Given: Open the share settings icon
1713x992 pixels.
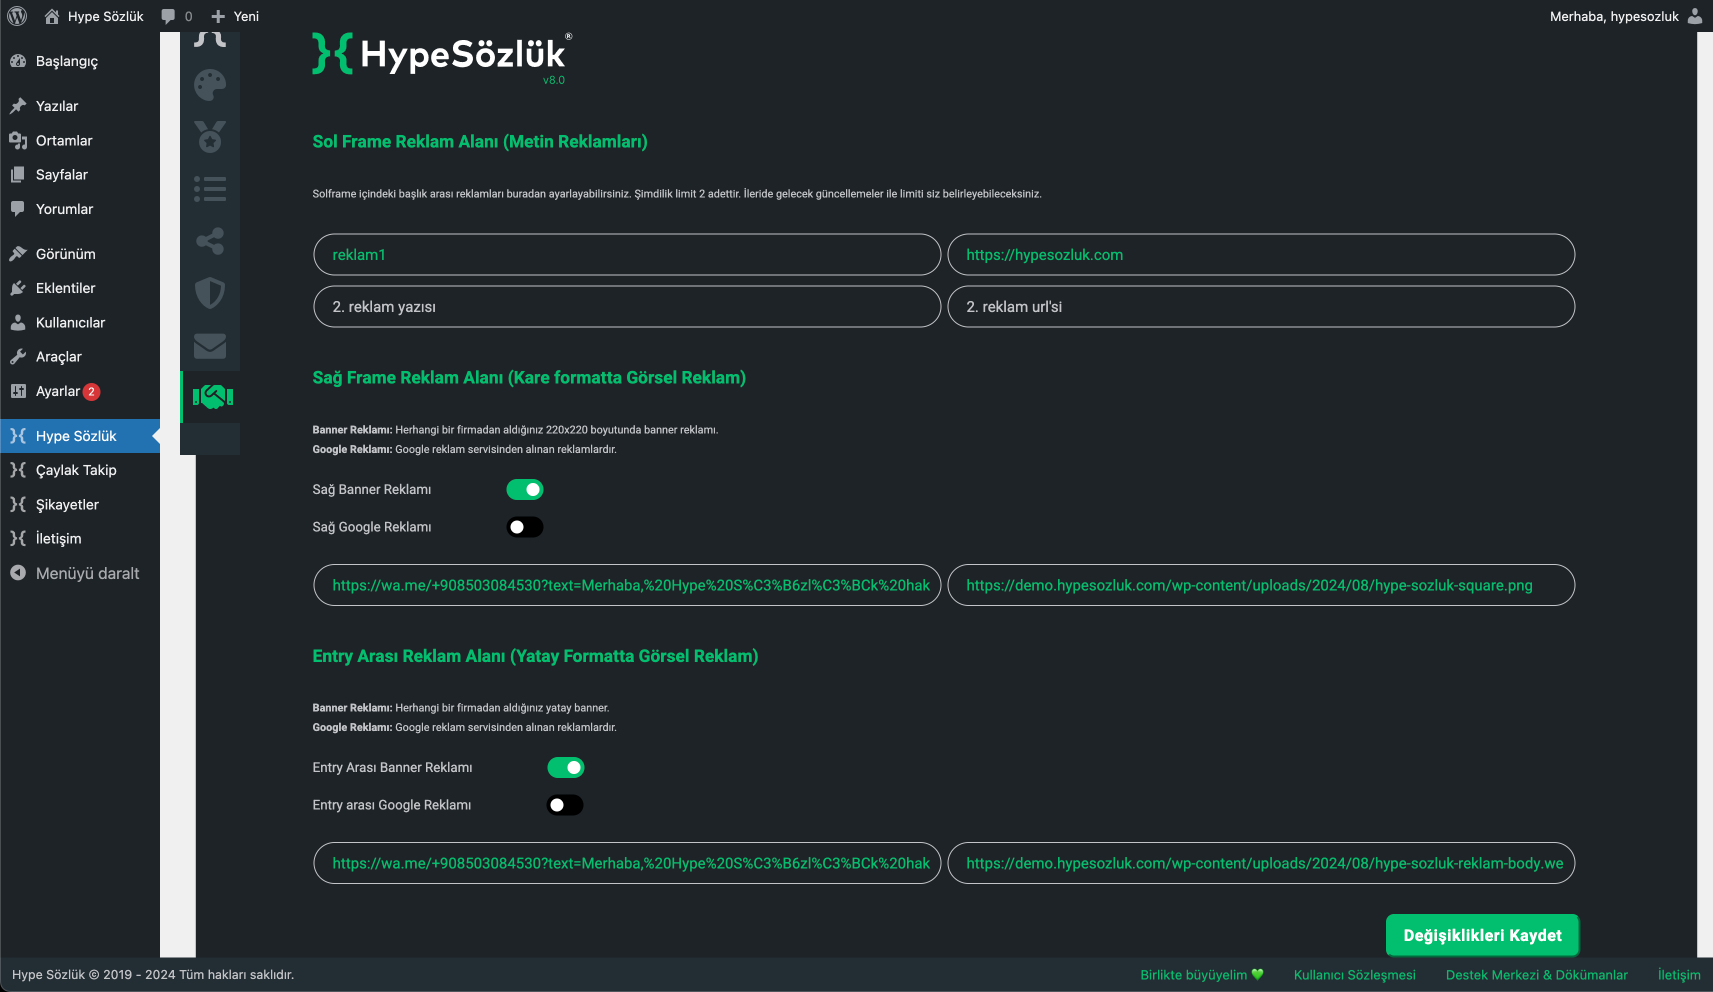Looking at the screenshot, I should (x=210, y=241).
